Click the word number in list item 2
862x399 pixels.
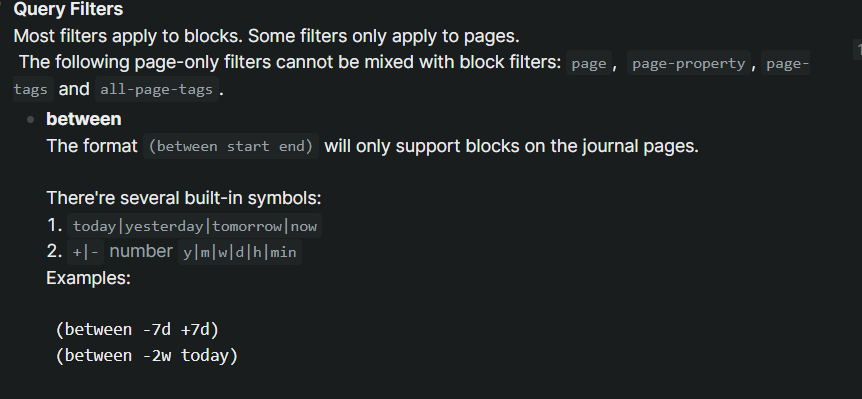click(x=141, y=251)
